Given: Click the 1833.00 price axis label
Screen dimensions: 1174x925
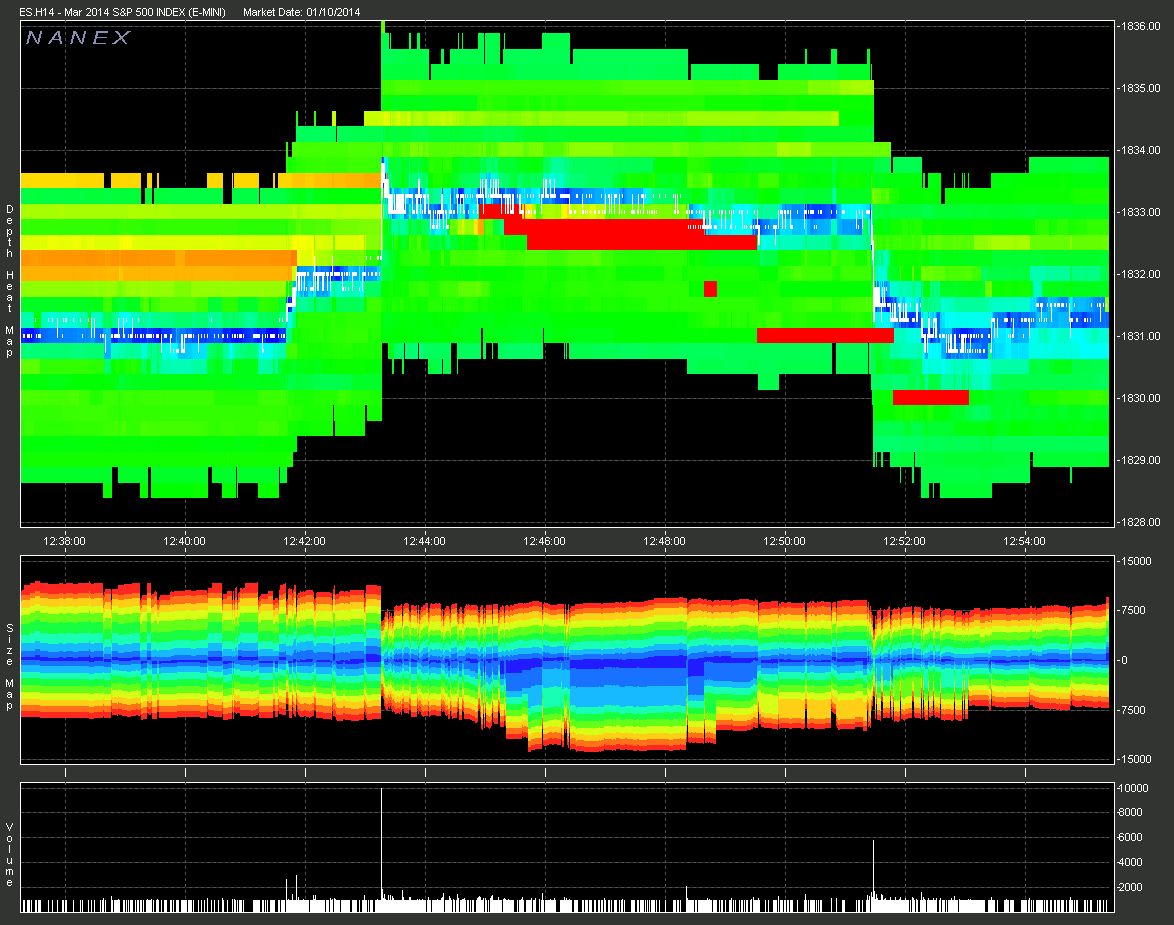Looking at the screenshot, I should tap(1140, 213).
